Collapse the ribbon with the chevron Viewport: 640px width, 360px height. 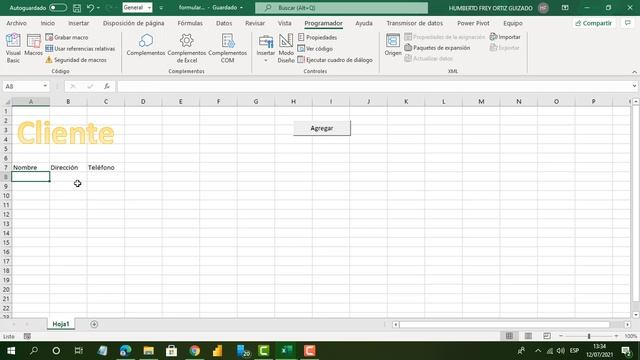tap(634, 72)
